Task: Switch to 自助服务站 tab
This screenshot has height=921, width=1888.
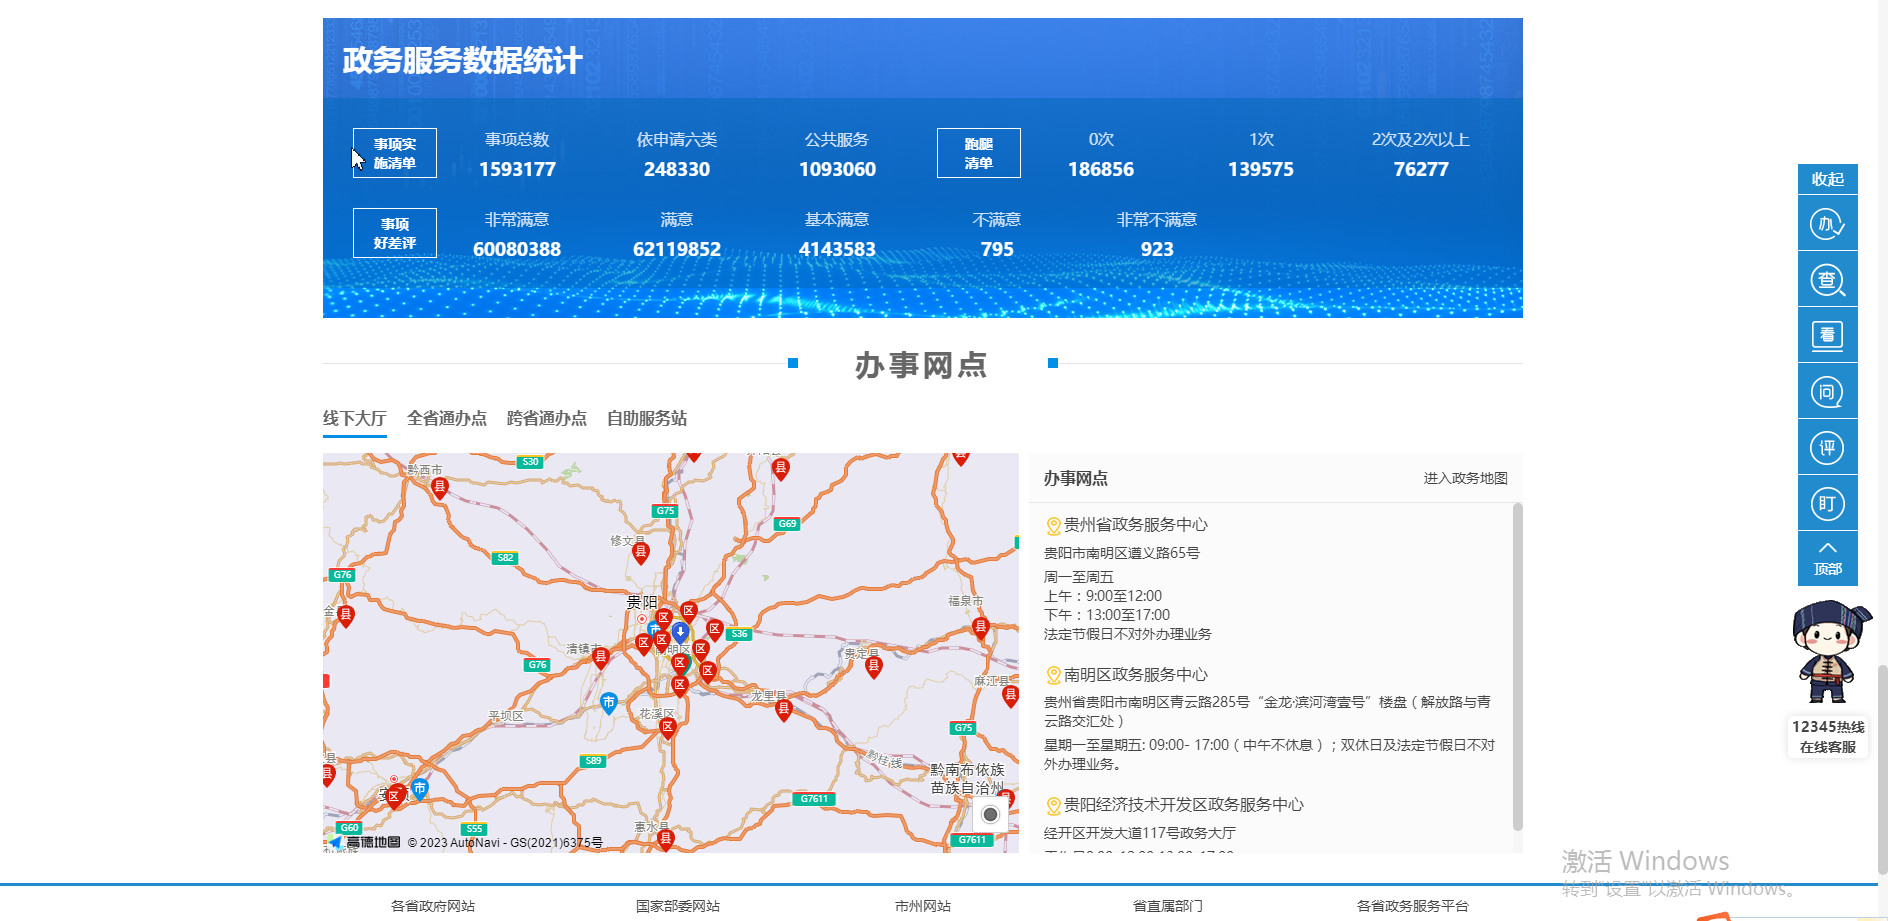Action: click(647, 418)
